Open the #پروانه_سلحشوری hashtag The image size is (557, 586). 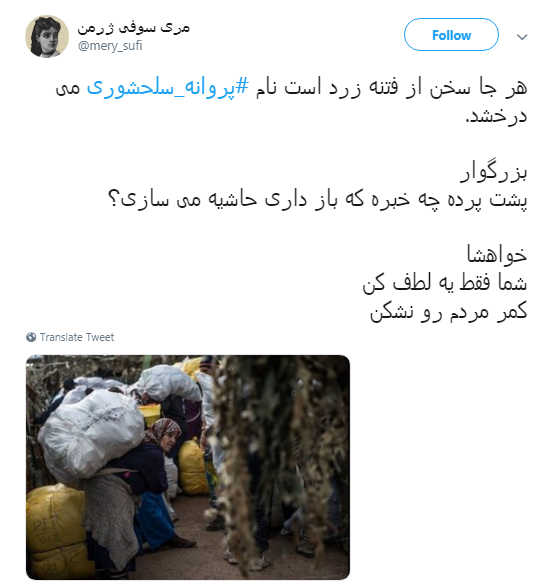click(167, 87)
